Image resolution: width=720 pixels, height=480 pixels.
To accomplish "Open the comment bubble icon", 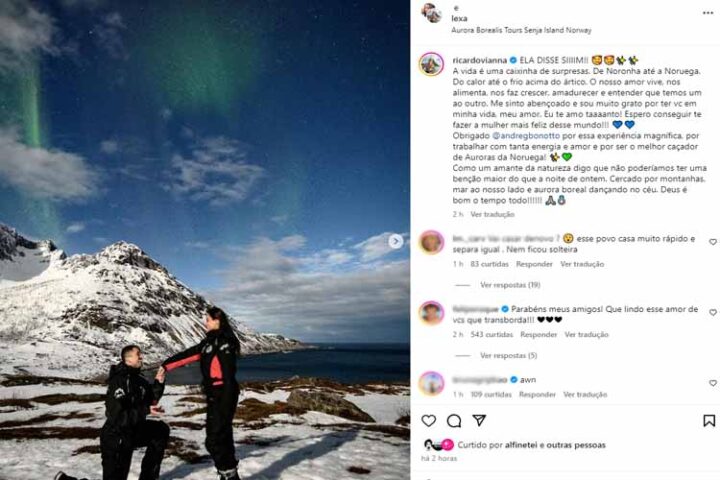I will (x=454, y=421).
